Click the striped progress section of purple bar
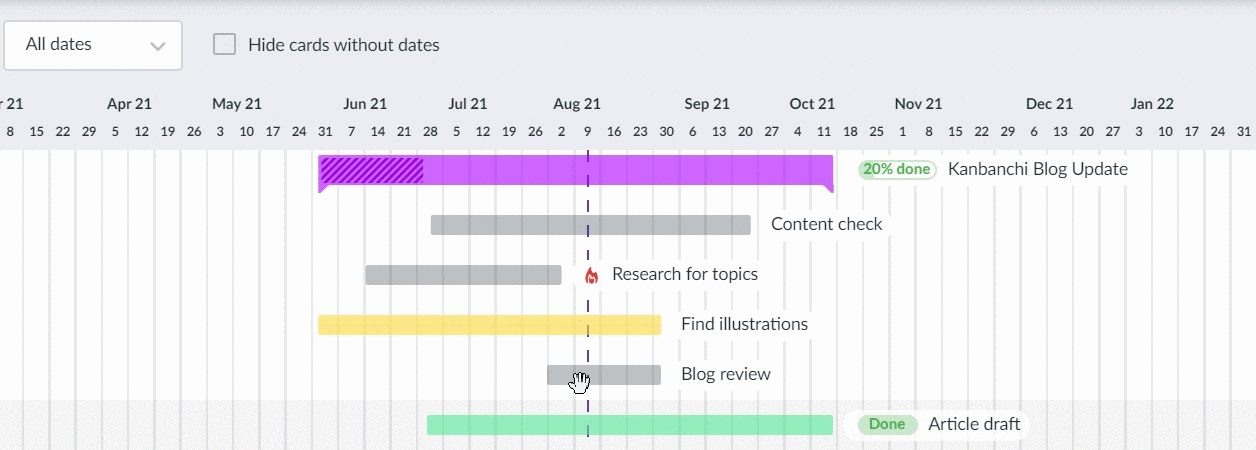This screenshot has width=1256, height=450. (371, 170)
